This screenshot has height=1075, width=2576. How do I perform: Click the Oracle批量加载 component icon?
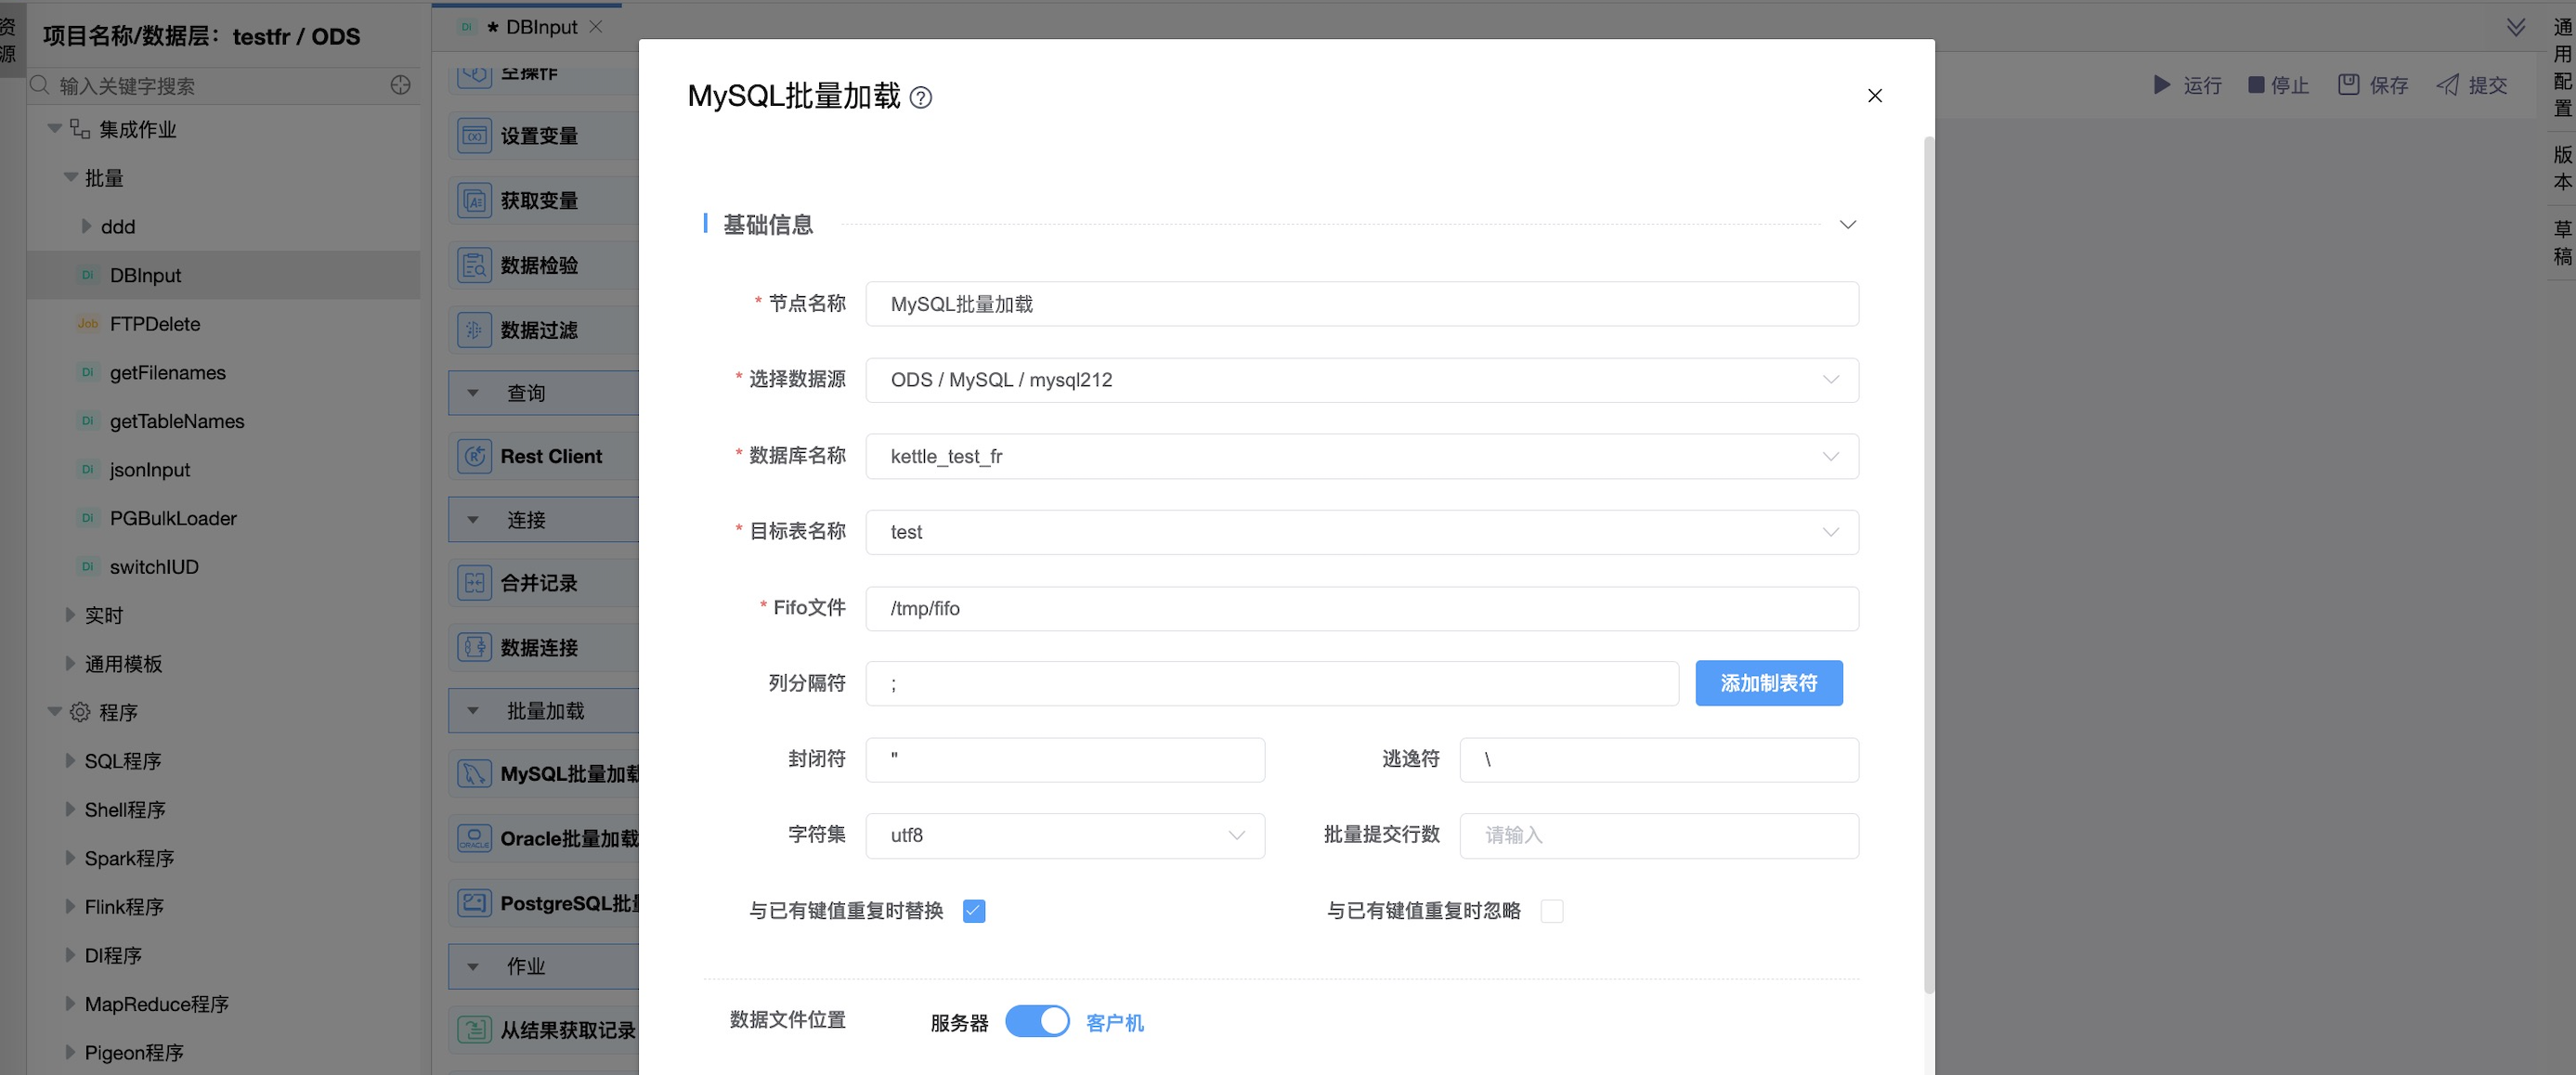(474, 839)
